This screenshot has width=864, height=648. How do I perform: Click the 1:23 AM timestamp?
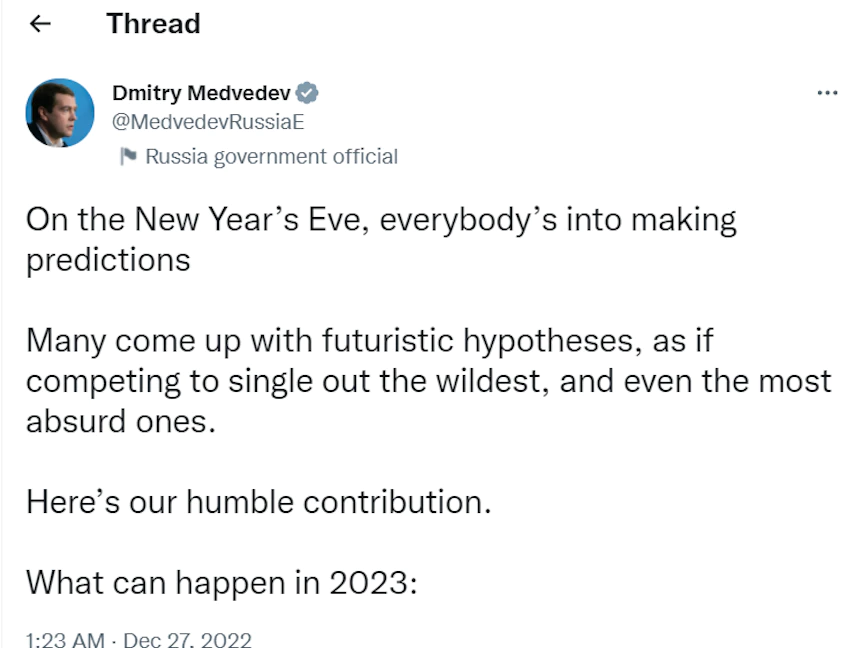[65, 639]
